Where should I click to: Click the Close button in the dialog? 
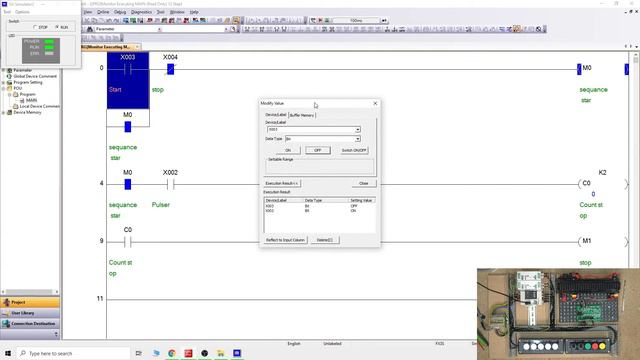pyautogui.click(x=364, y=183)
